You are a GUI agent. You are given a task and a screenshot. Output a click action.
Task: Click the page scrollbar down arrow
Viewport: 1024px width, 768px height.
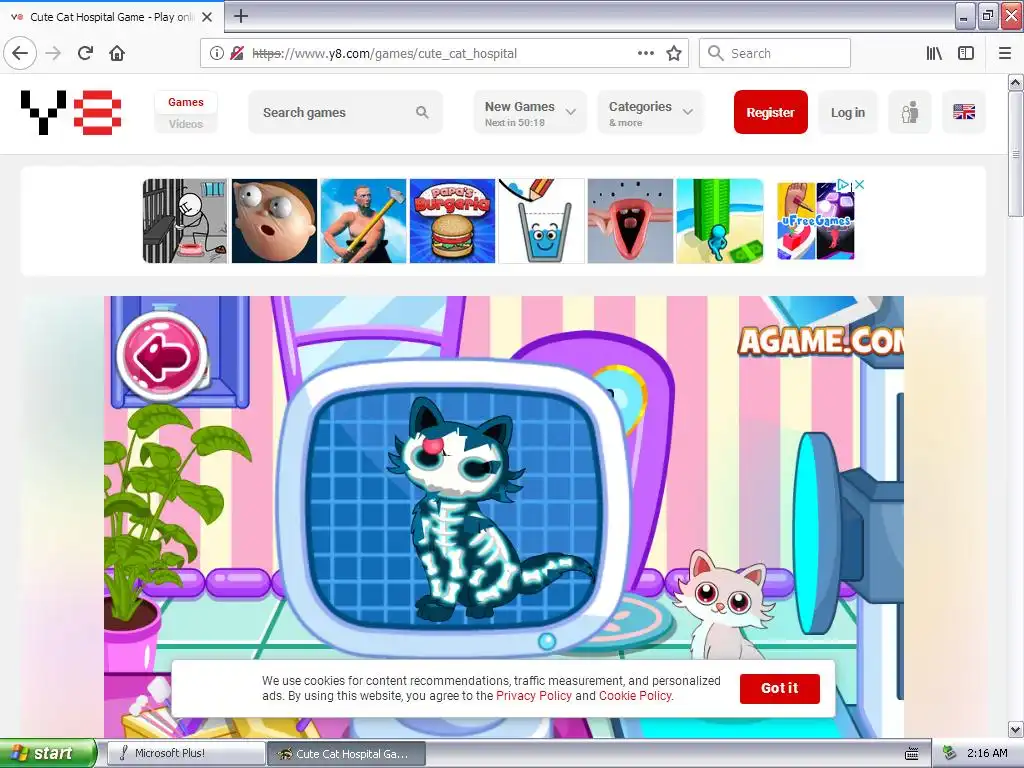point(1016,729)
